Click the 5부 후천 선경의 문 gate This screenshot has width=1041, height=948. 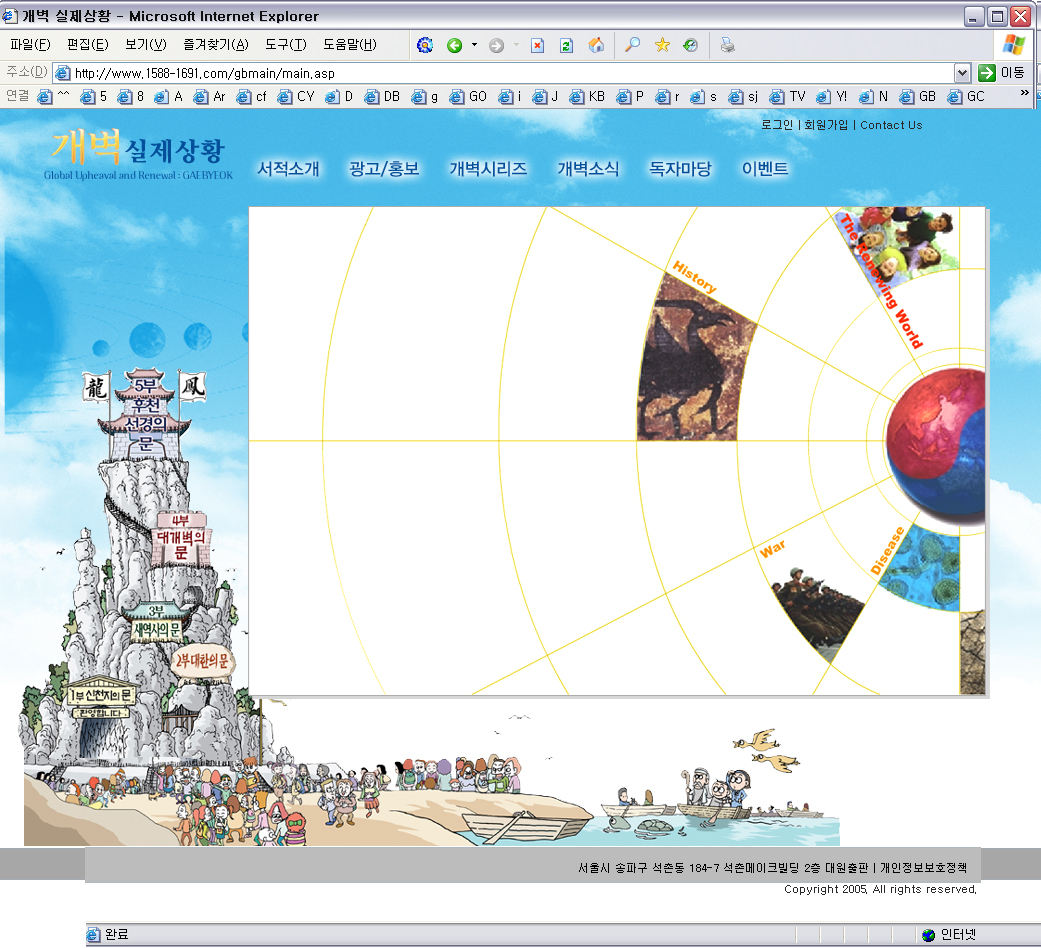click(145, 413)
